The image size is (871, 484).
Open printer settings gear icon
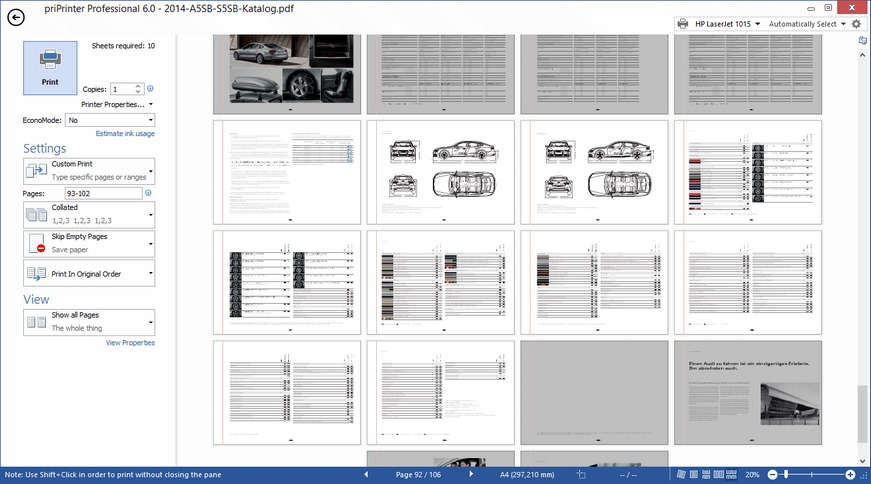[856, 23]
